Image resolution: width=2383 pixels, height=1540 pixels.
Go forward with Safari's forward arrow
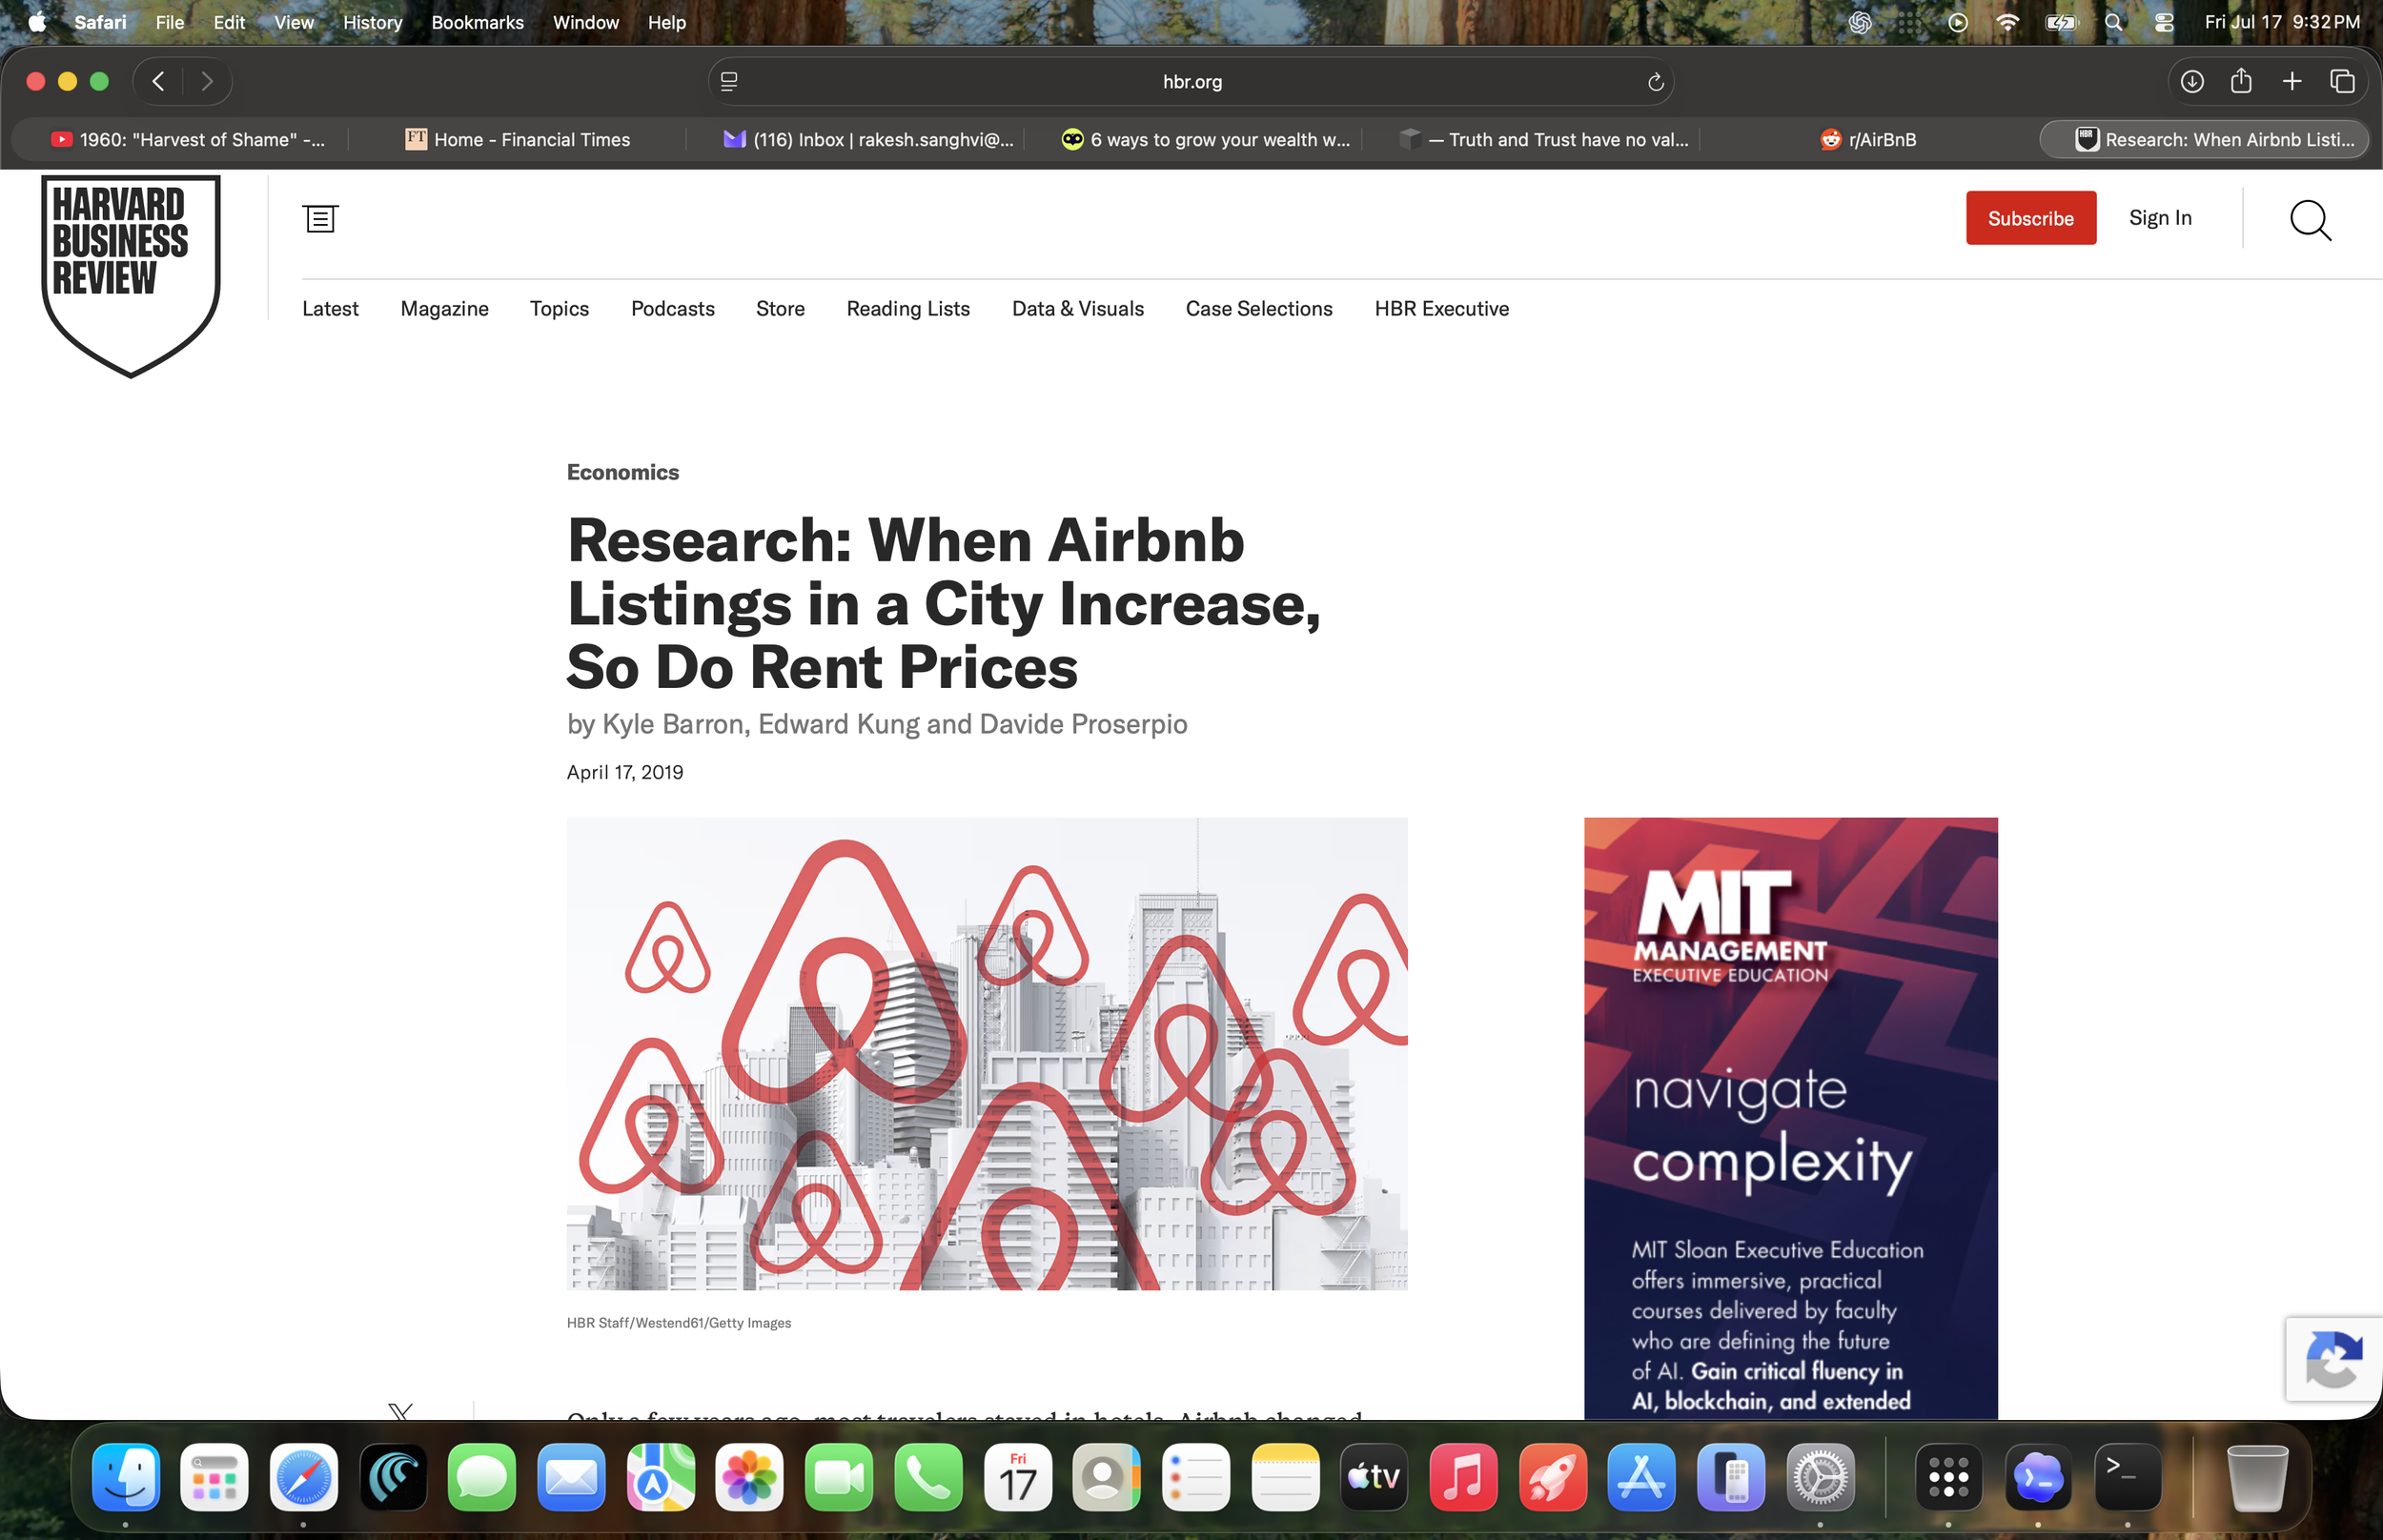pyautogui.click(x=207, y=82)
